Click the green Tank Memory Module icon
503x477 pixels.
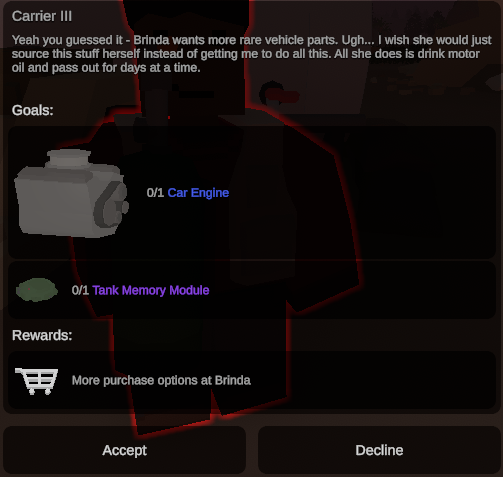pyautogui.click(x=37, y=290)
